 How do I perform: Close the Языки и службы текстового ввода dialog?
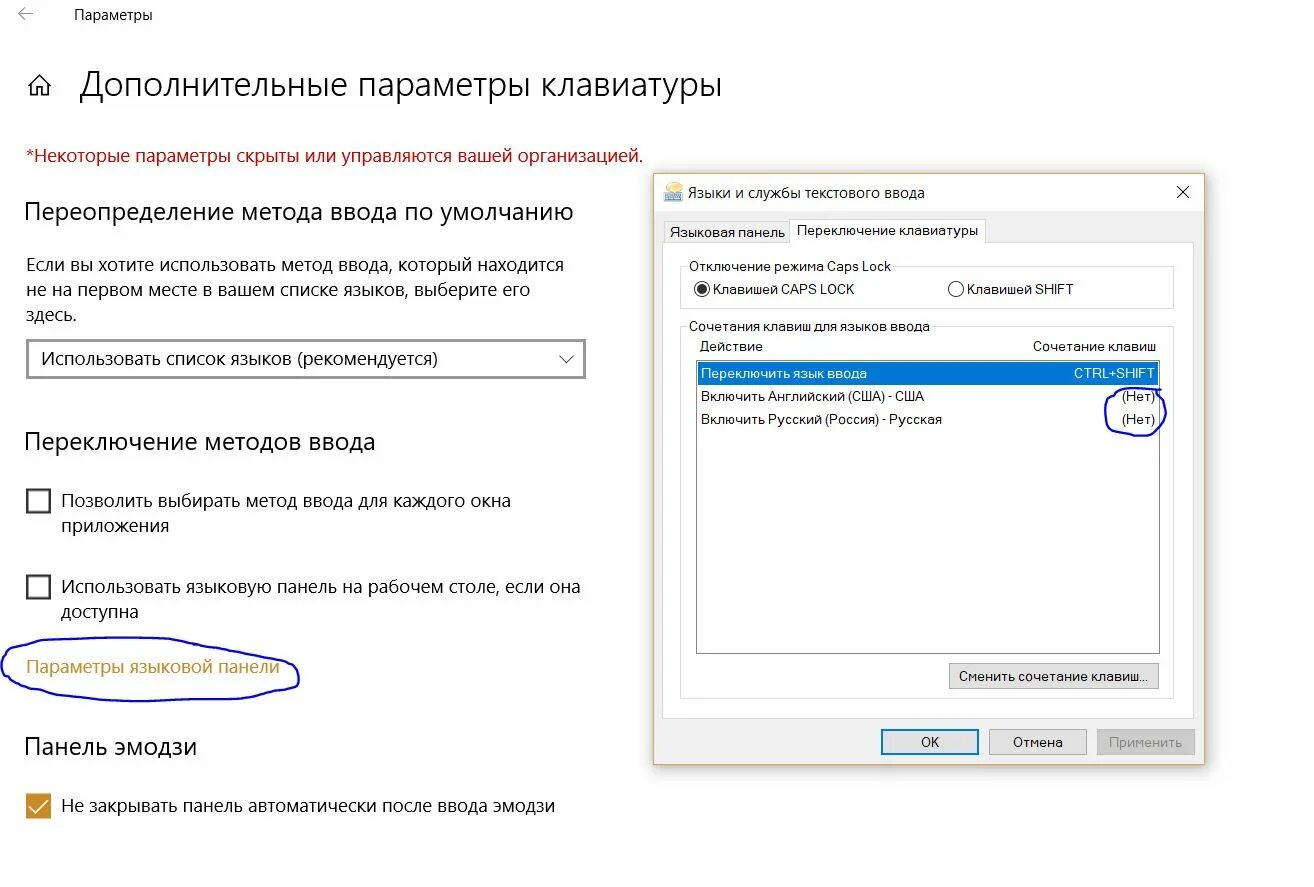click(x=1183, y=192)
